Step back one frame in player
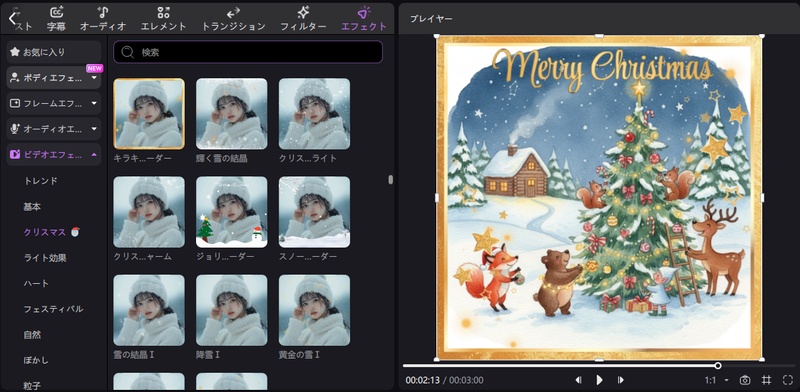The height and width of the screenshot is (392, 800). 579,380
